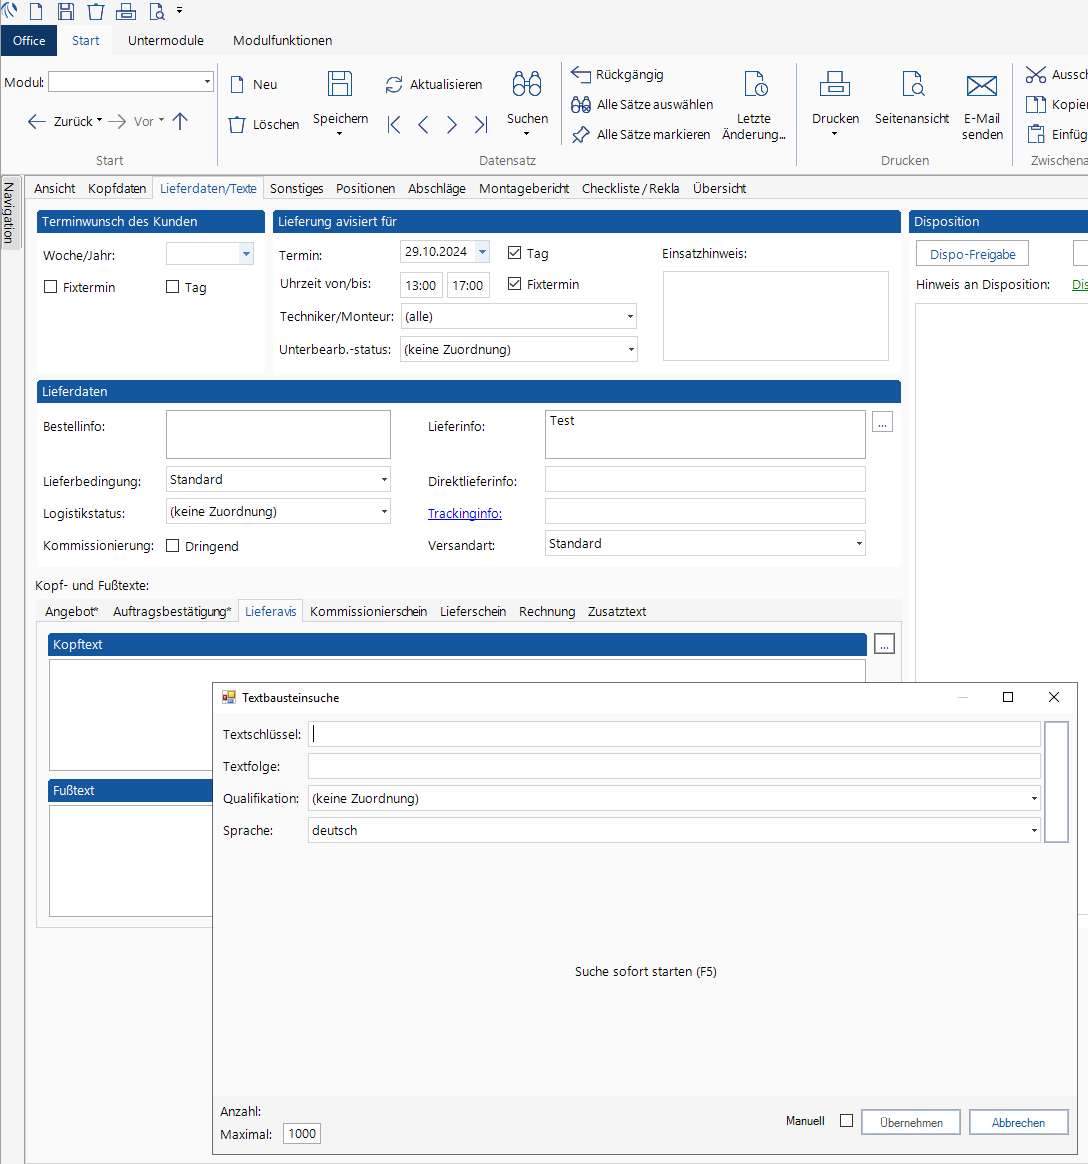Go to the next record

click(452, 125)
